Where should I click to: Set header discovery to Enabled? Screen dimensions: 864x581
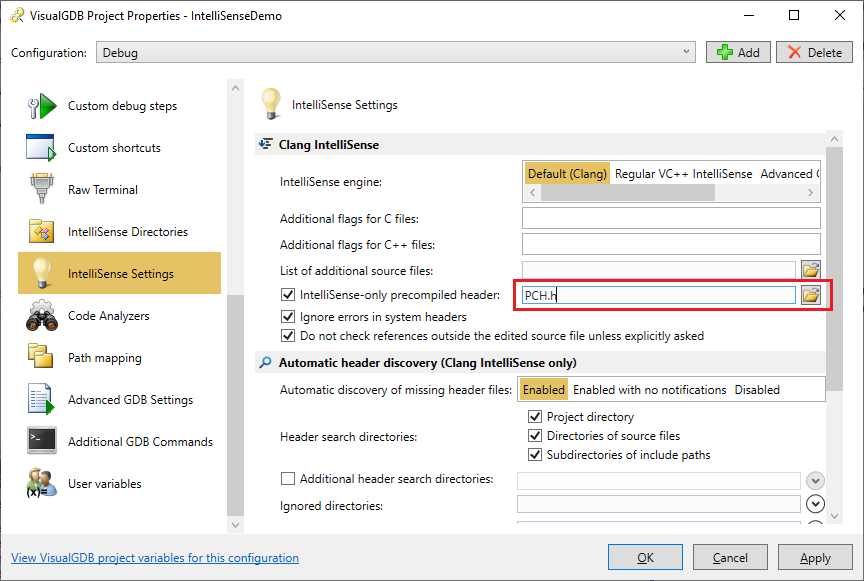pyautogui.click(x=543, y=390)
